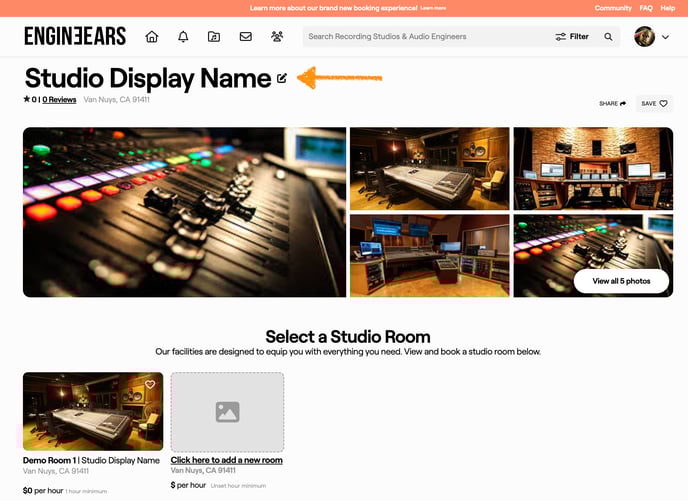Open the 0 Reviews link
Image resolution: width=688 pixels, height=501 pixels.
(x=59, y=100)
